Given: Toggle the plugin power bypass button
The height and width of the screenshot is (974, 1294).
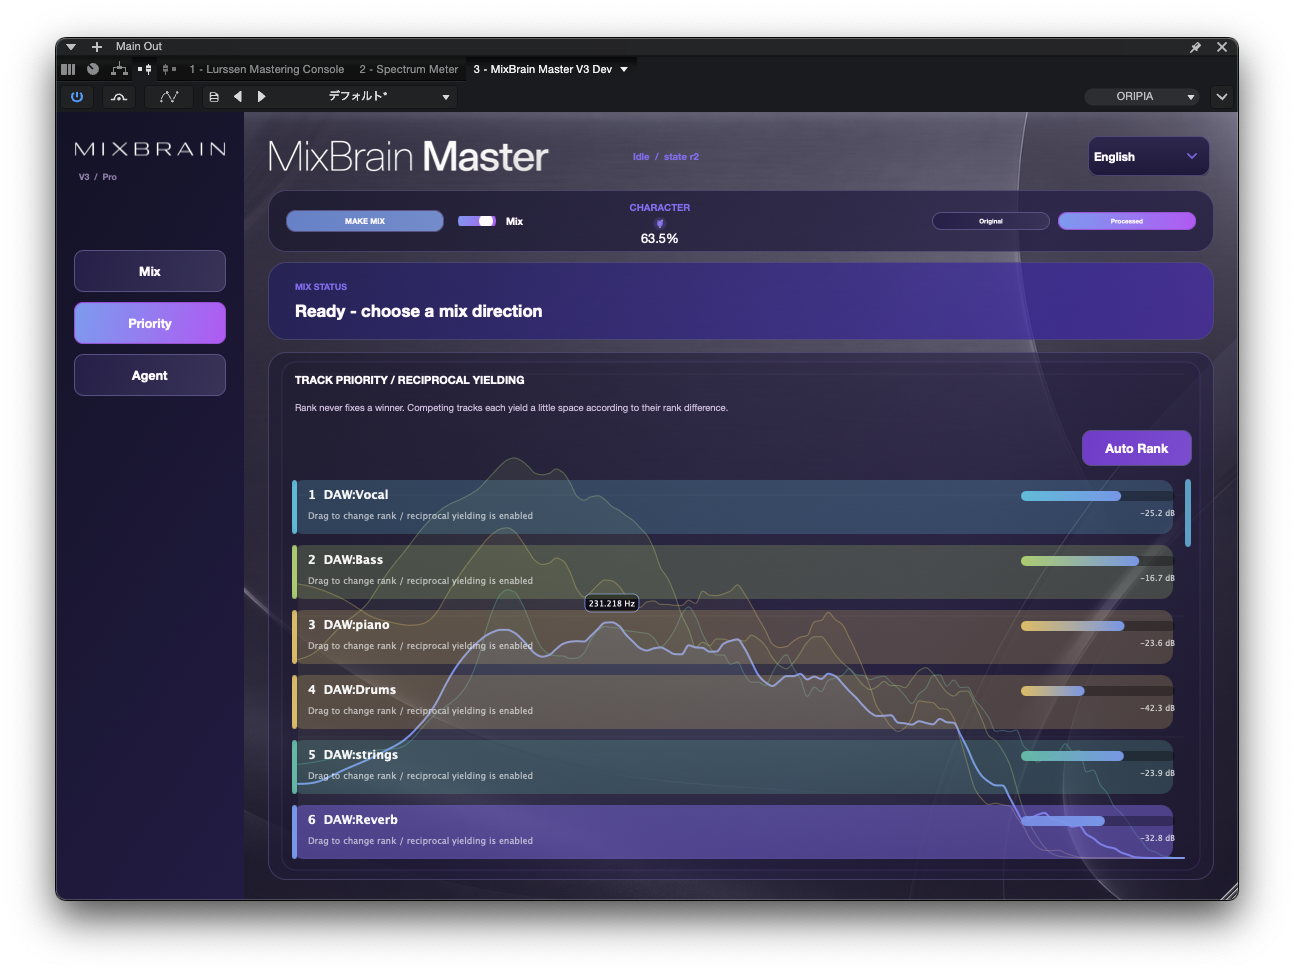Looking at the screenshot, I should (x=77, y=97).
